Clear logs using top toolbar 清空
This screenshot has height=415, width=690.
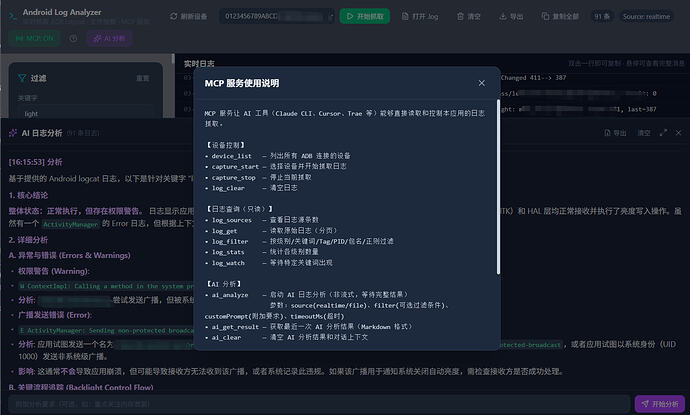(x=469, y=16)
